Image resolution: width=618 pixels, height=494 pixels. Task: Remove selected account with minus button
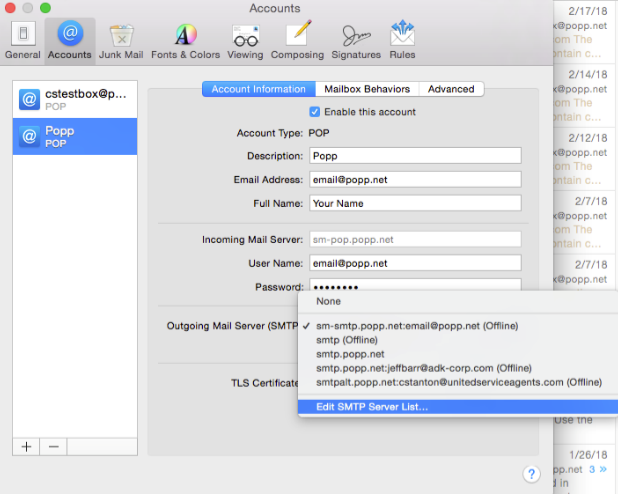coord(54,447)
